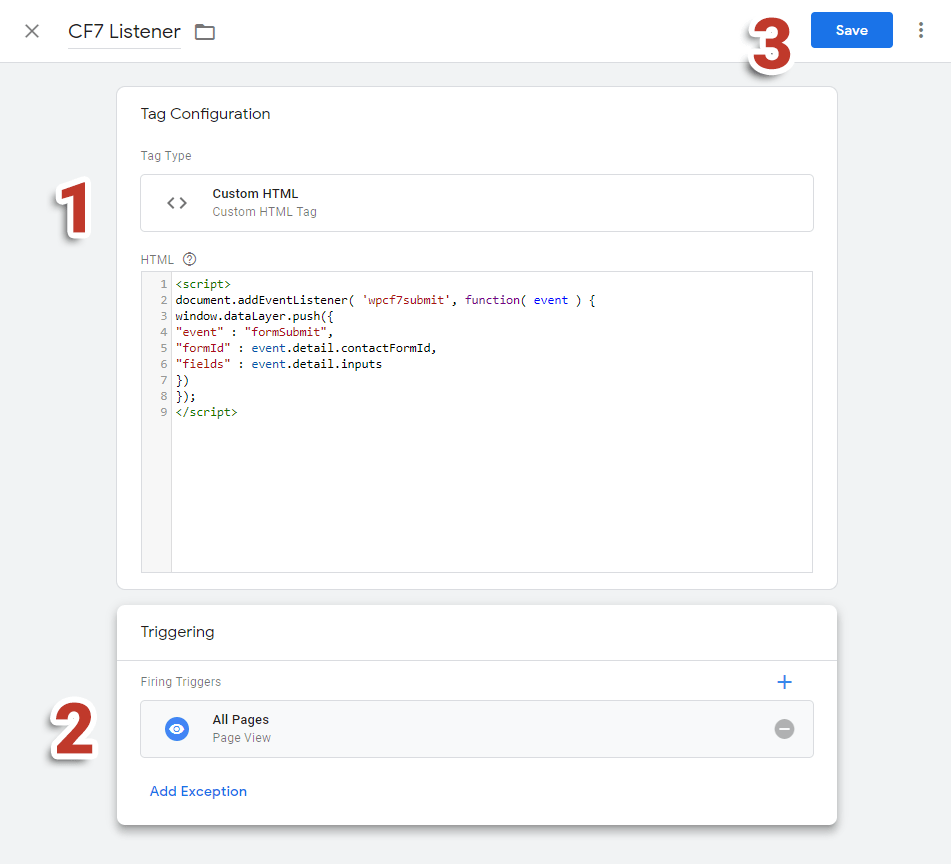Open the Triggering panel header
951x864 pixels.
click(x=177, y=631)
